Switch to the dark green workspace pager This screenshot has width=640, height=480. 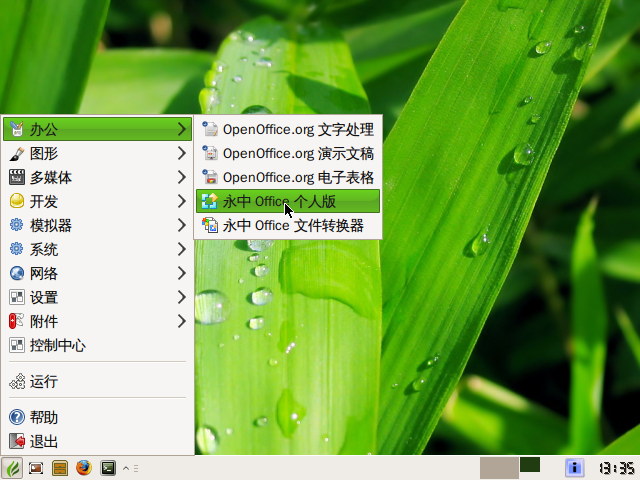click(x=530, y=464)
